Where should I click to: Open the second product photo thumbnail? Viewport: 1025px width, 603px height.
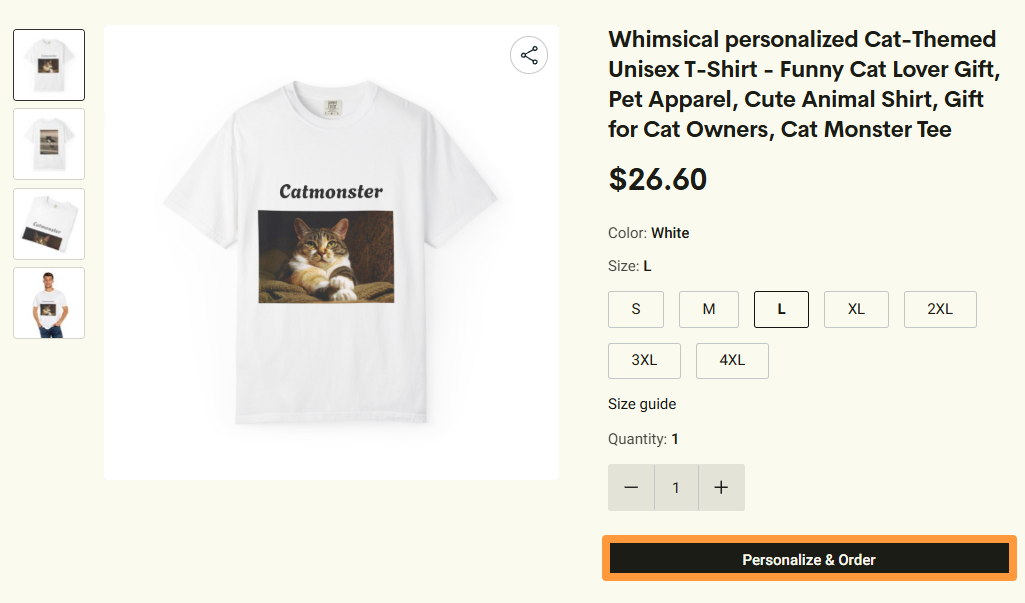coord(48,144)
